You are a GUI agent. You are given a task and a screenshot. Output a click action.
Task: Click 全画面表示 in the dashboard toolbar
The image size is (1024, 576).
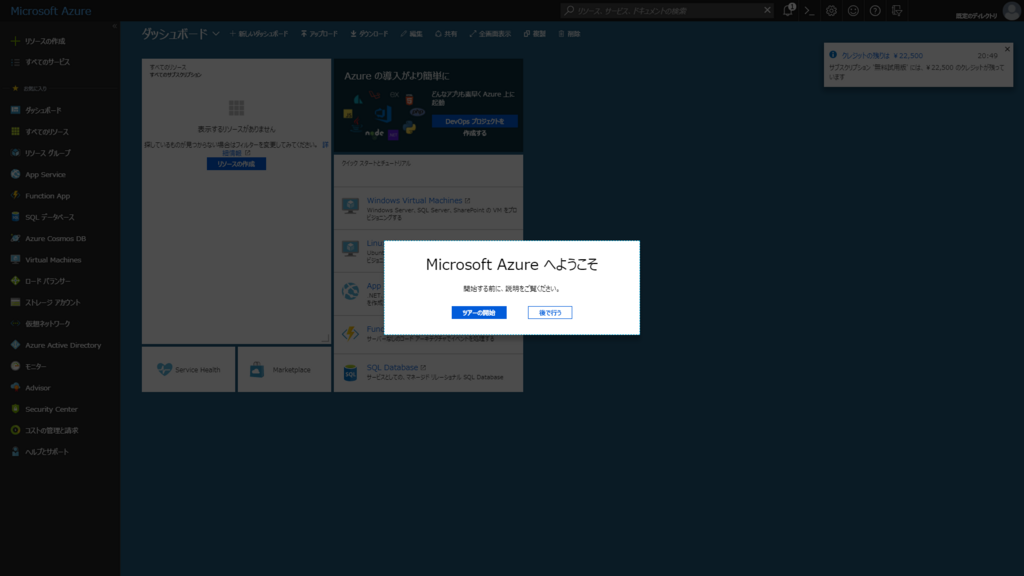point(490,34)
